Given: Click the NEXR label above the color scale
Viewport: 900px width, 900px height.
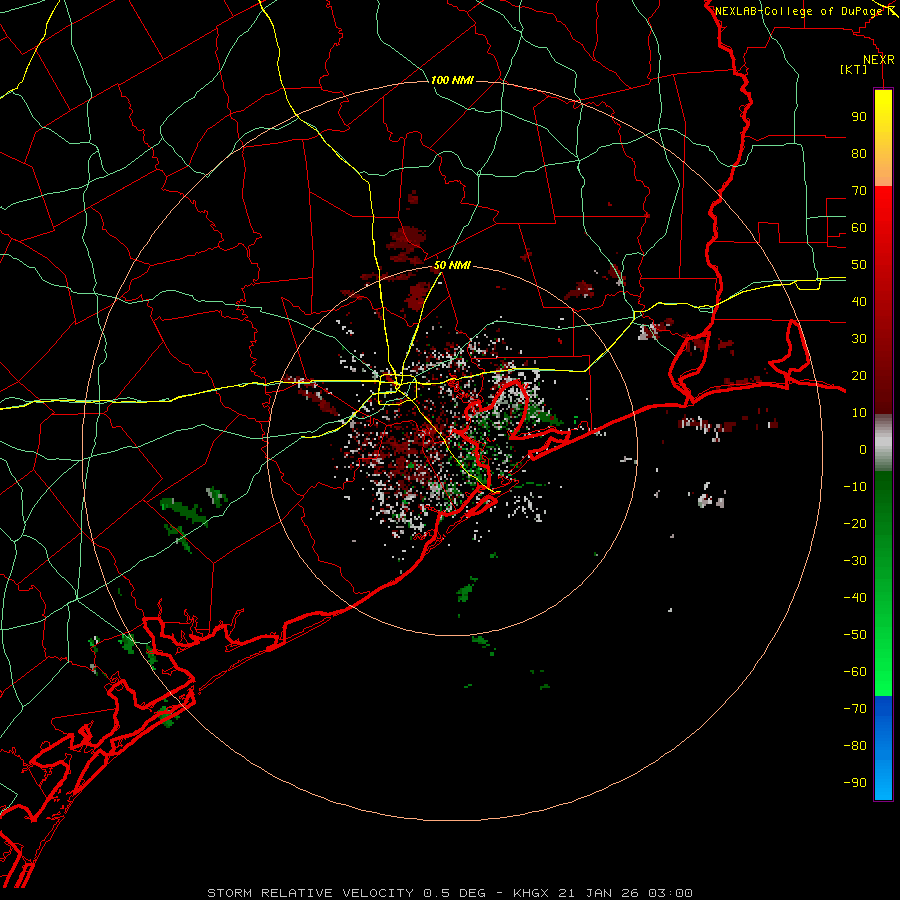Looking at the screenshot, I should pos(878,60).
